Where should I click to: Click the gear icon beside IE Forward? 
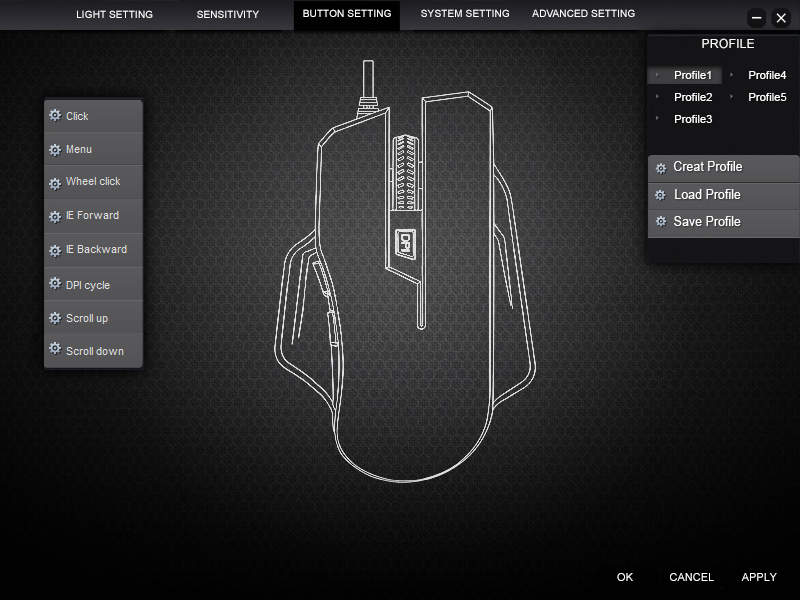tap(55, 216)
